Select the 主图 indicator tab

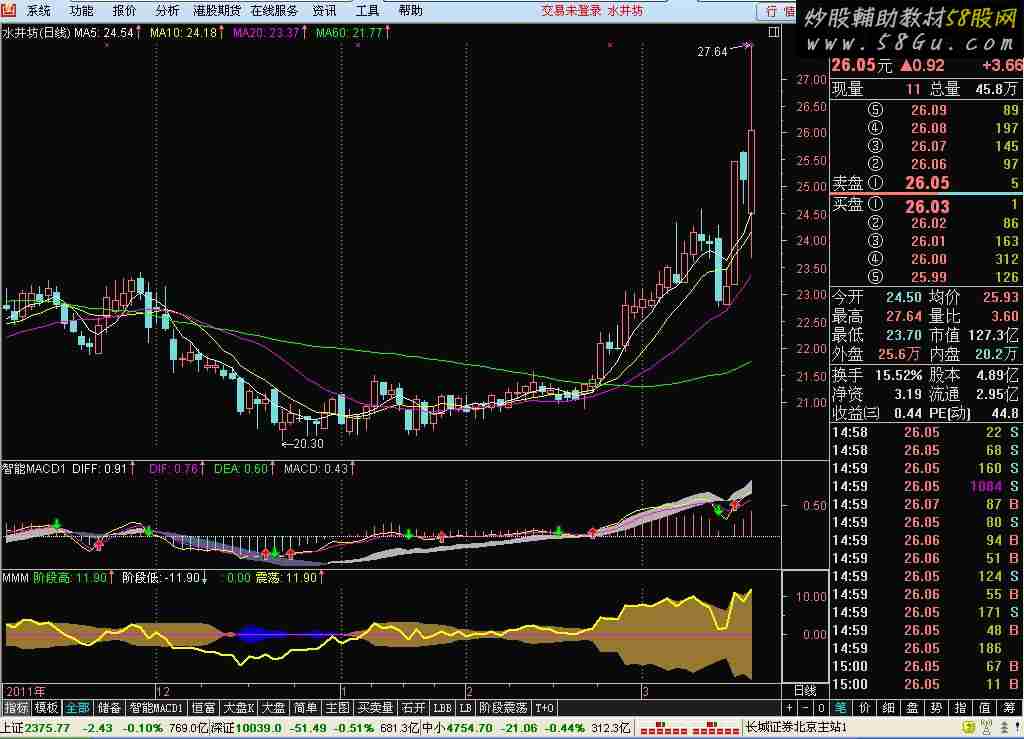[338, 708]
